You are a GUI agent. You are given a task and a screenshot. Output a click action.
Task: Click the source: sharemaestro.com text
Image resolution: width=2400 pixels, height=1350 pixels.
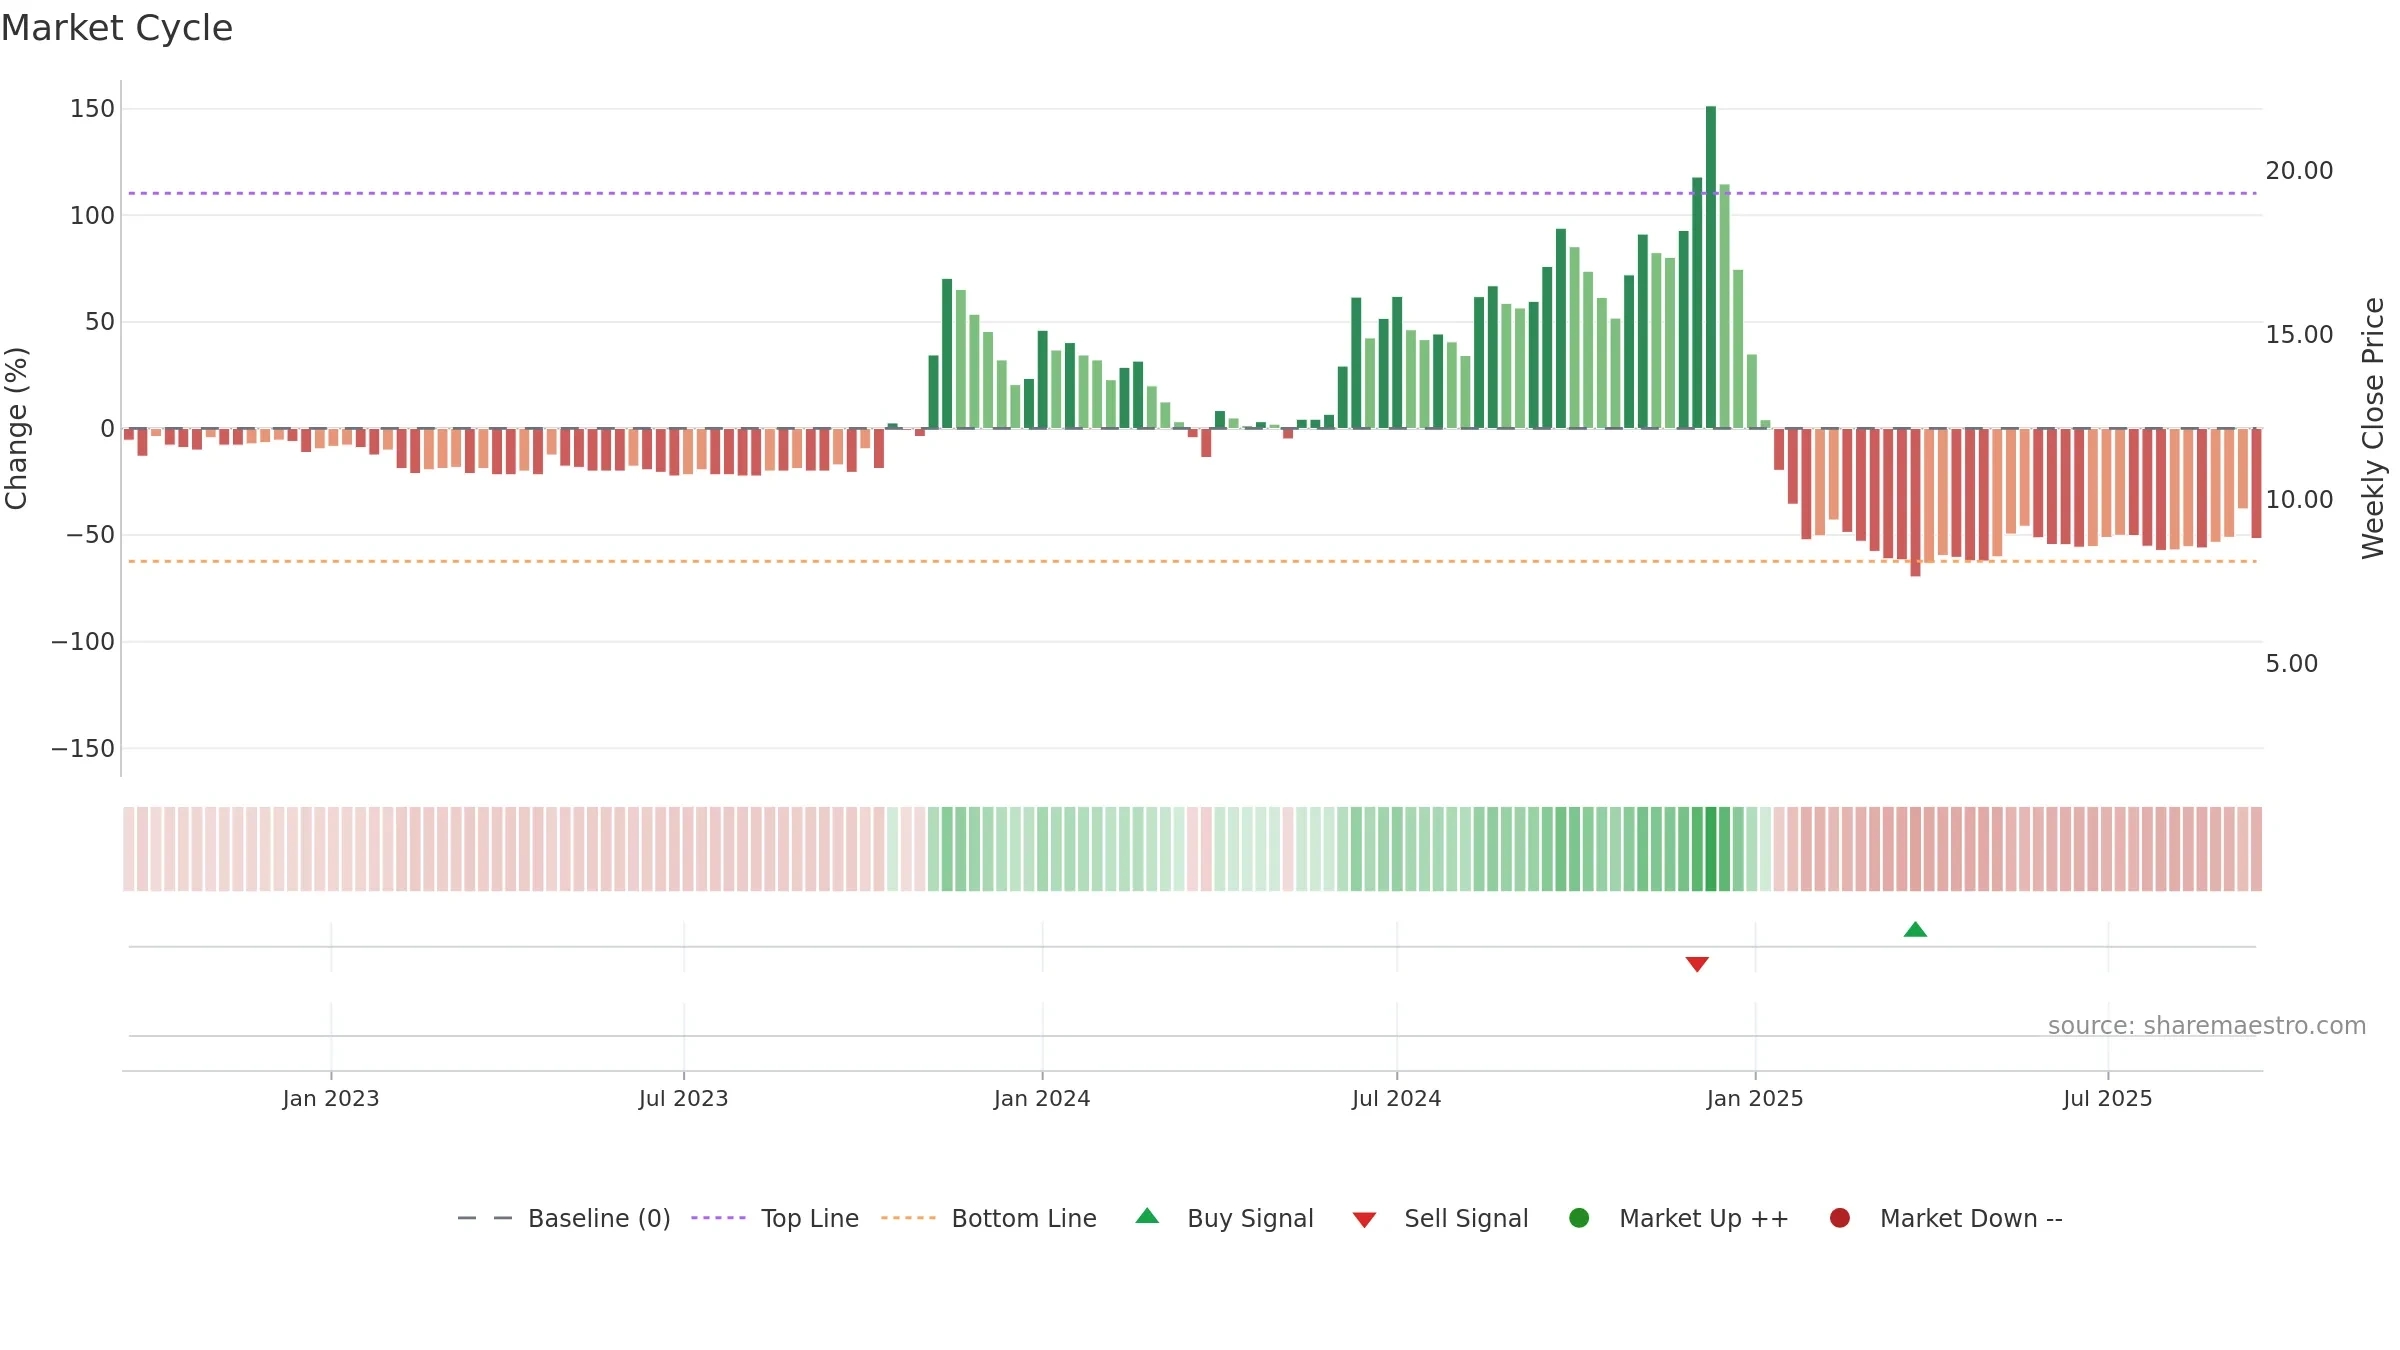[x=2207, y=1026]
